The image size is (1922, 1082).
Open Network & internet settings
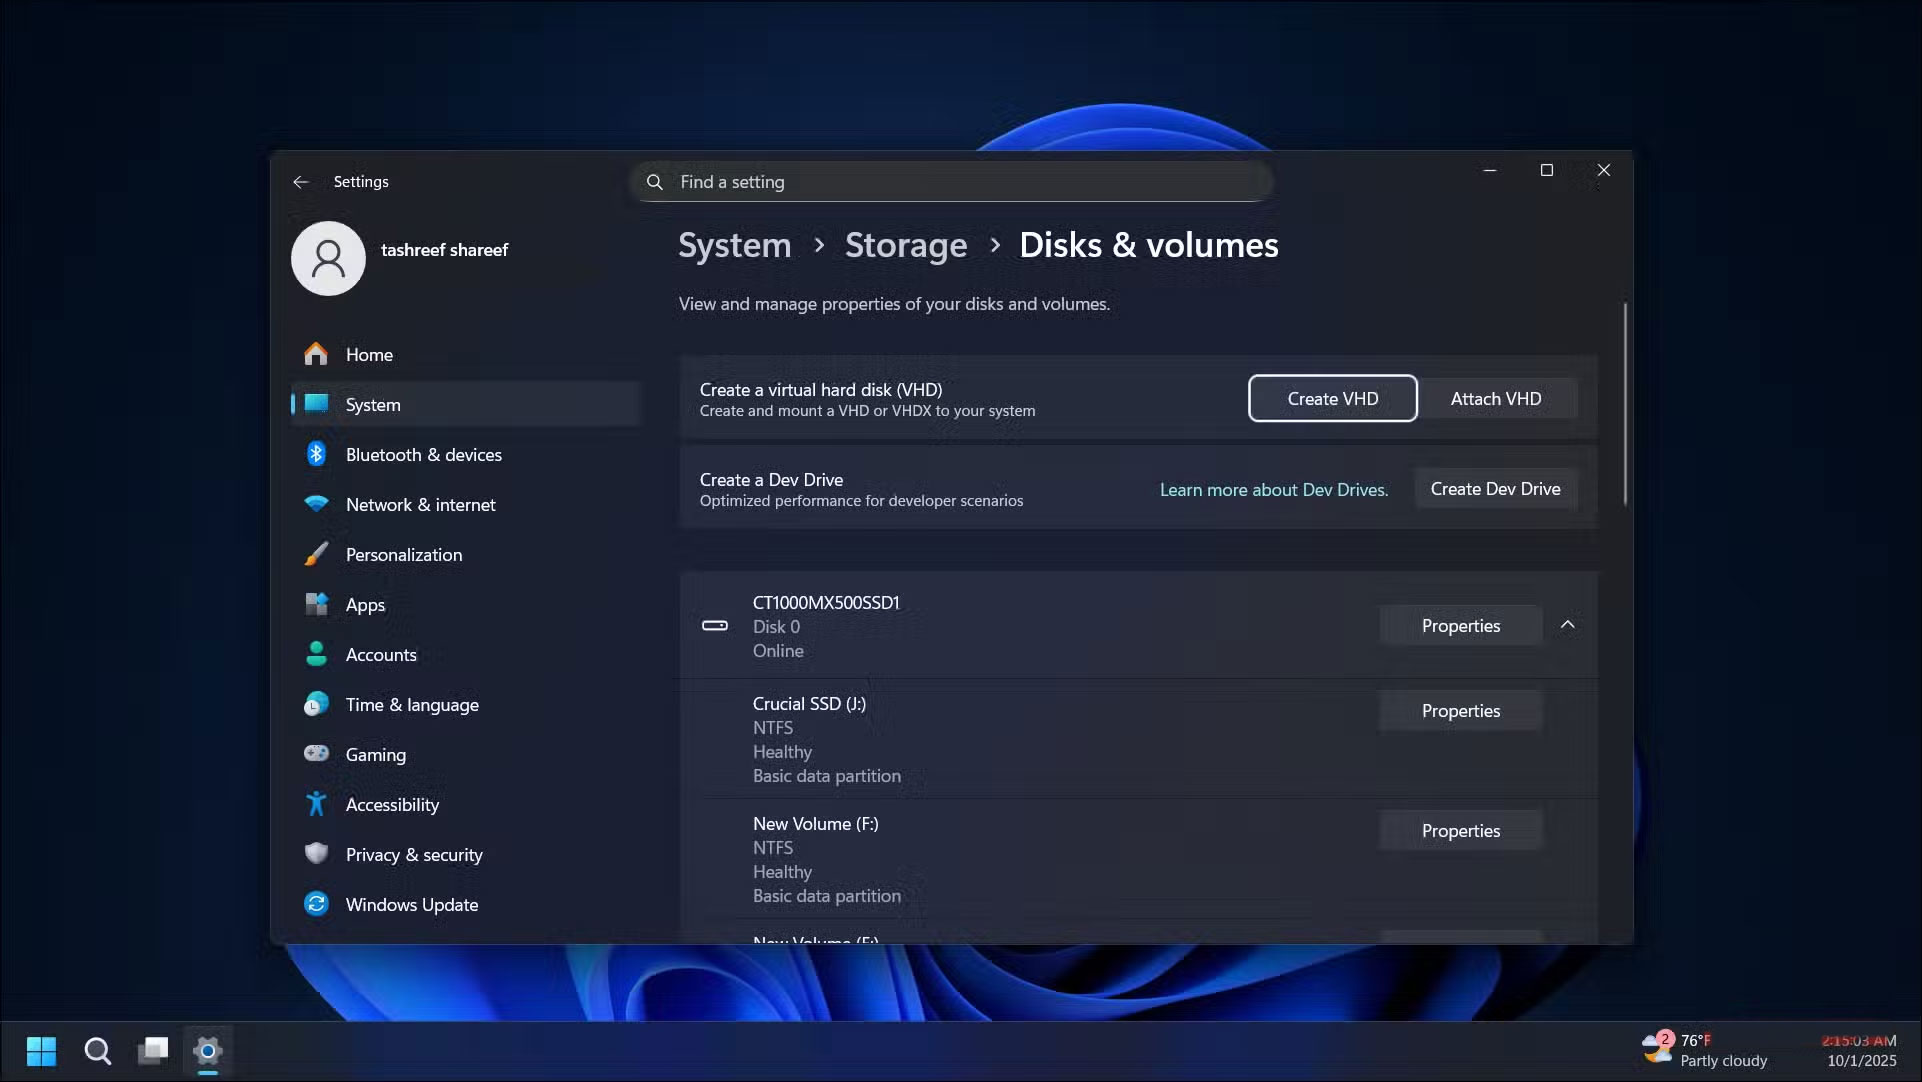tap(420, 504)
